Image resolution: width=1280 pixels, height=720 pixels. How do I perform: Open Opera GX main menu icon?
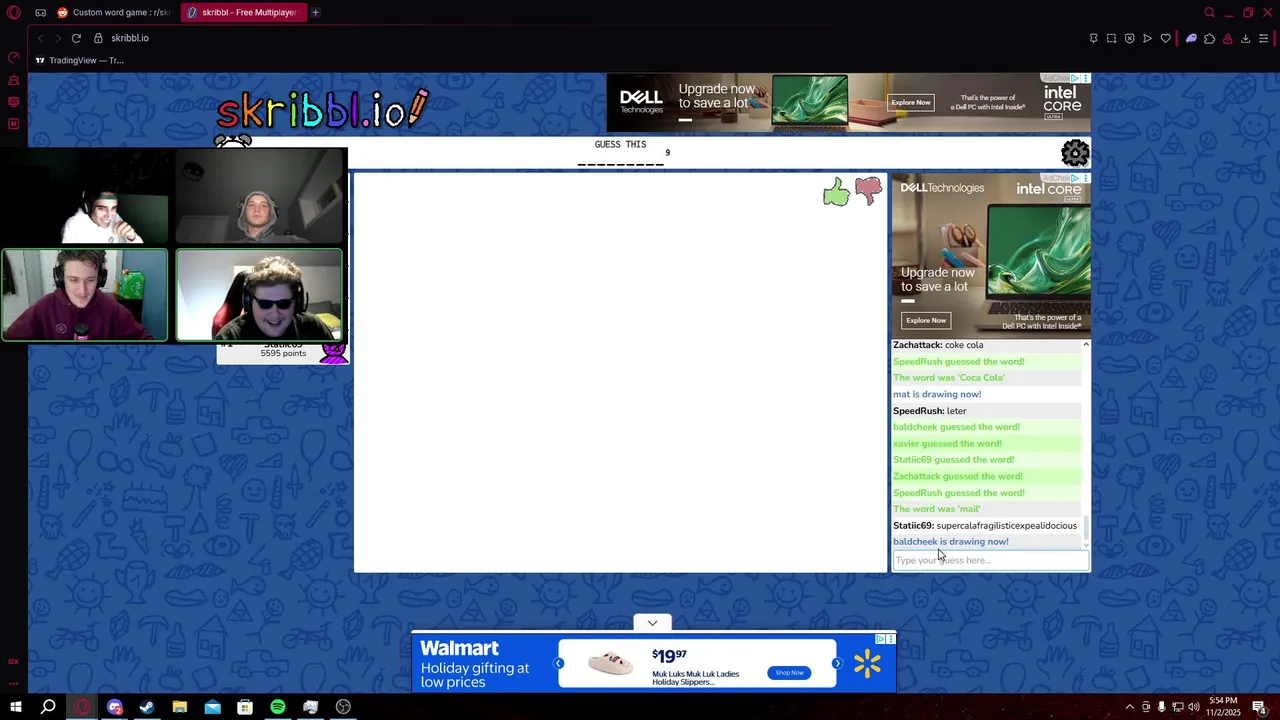(x=13, y=12)
